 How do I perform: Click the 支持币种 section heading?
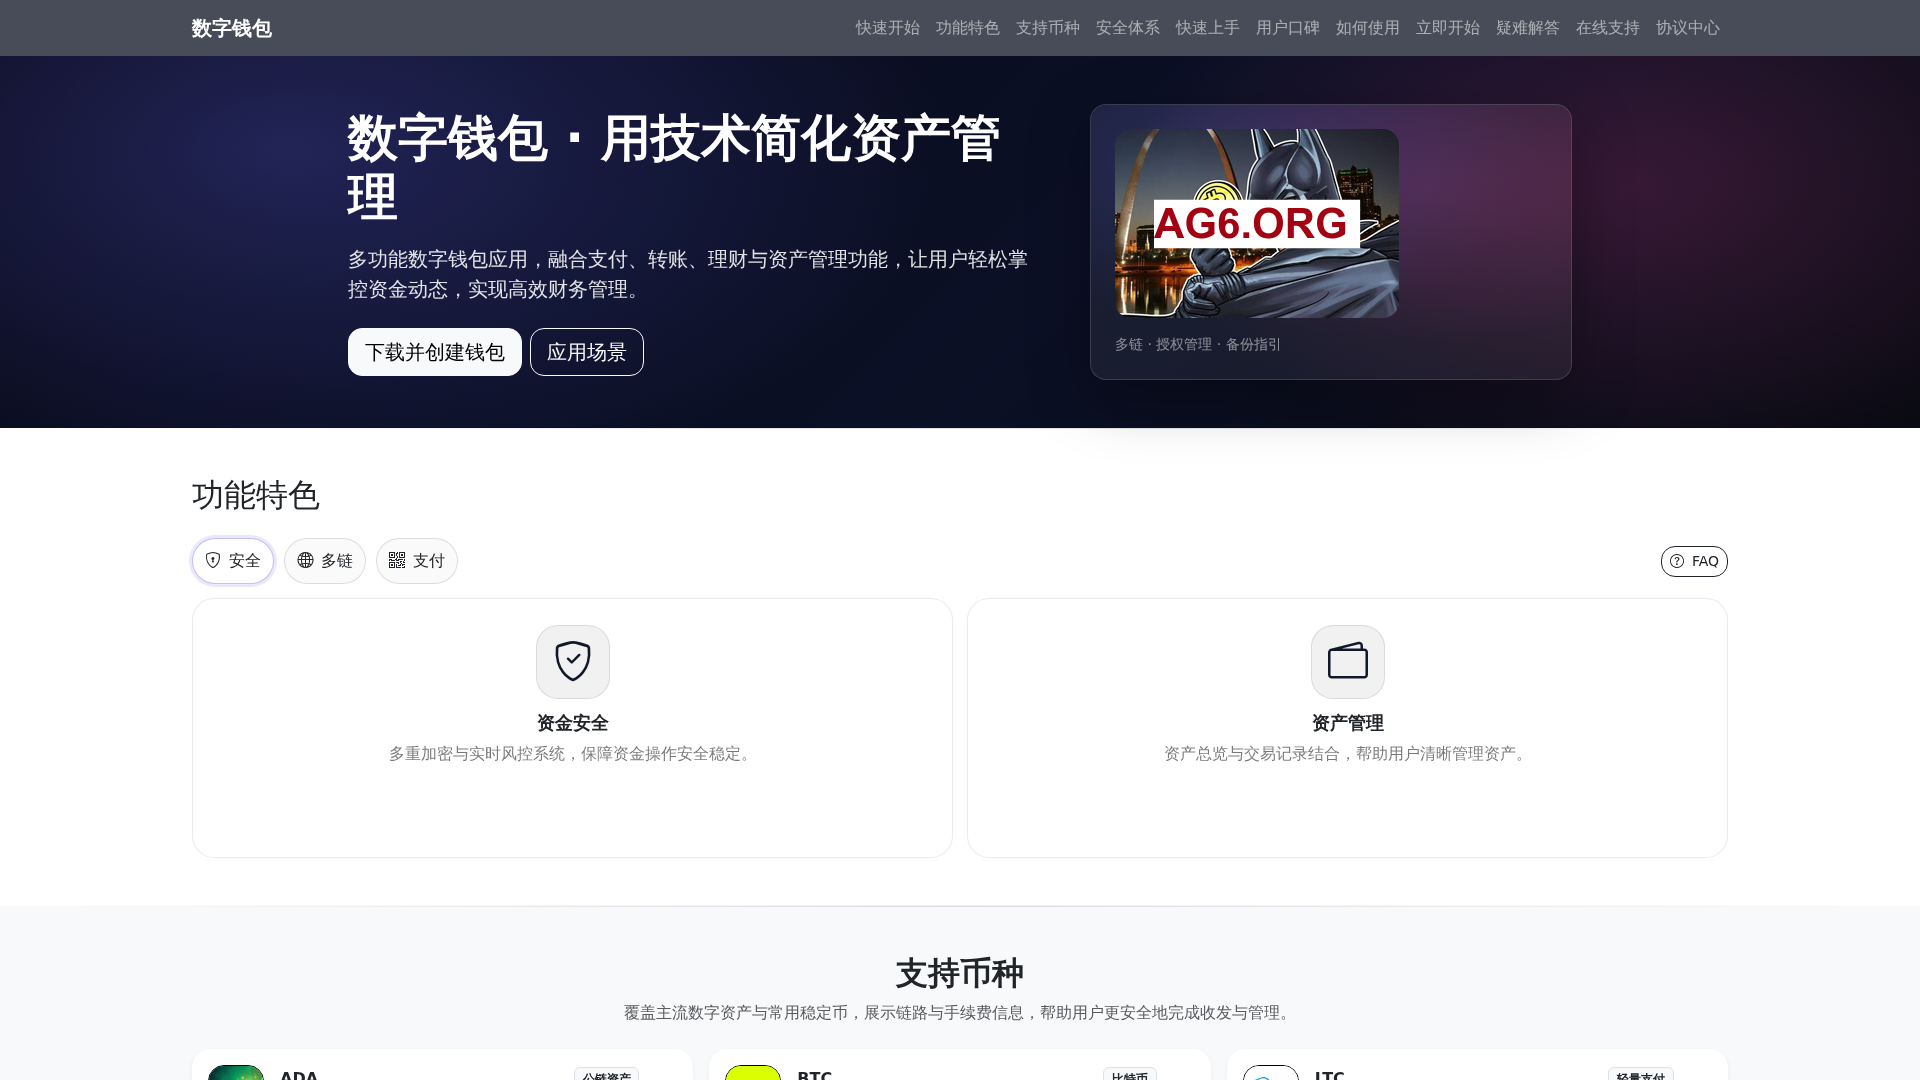[960, 973]
